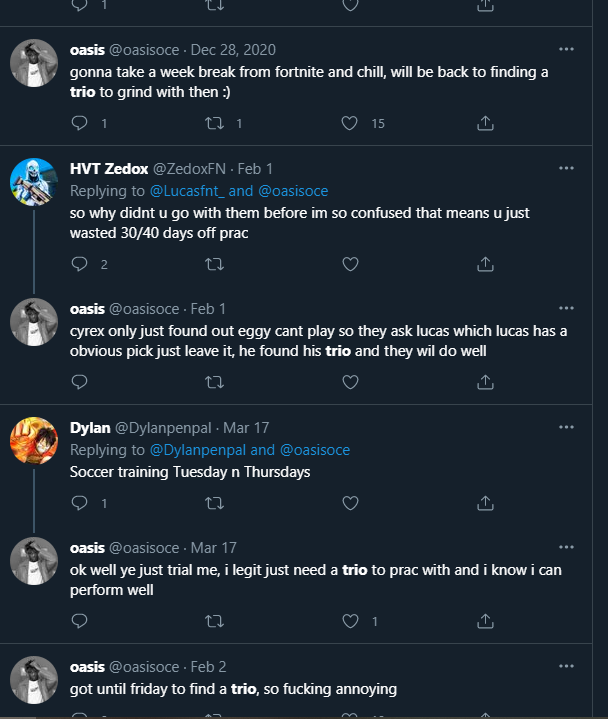
Task: Like HVT Zedox's tweet
Action: (x=350, y=264)
